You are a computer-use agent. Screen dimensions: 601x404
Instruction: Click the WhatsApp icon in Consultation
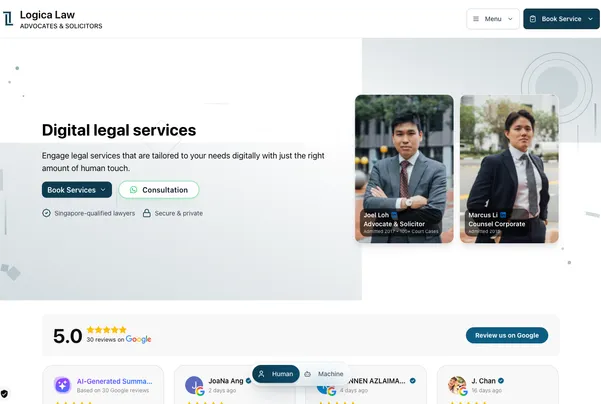pyautogui.click(x=133, y=190)
